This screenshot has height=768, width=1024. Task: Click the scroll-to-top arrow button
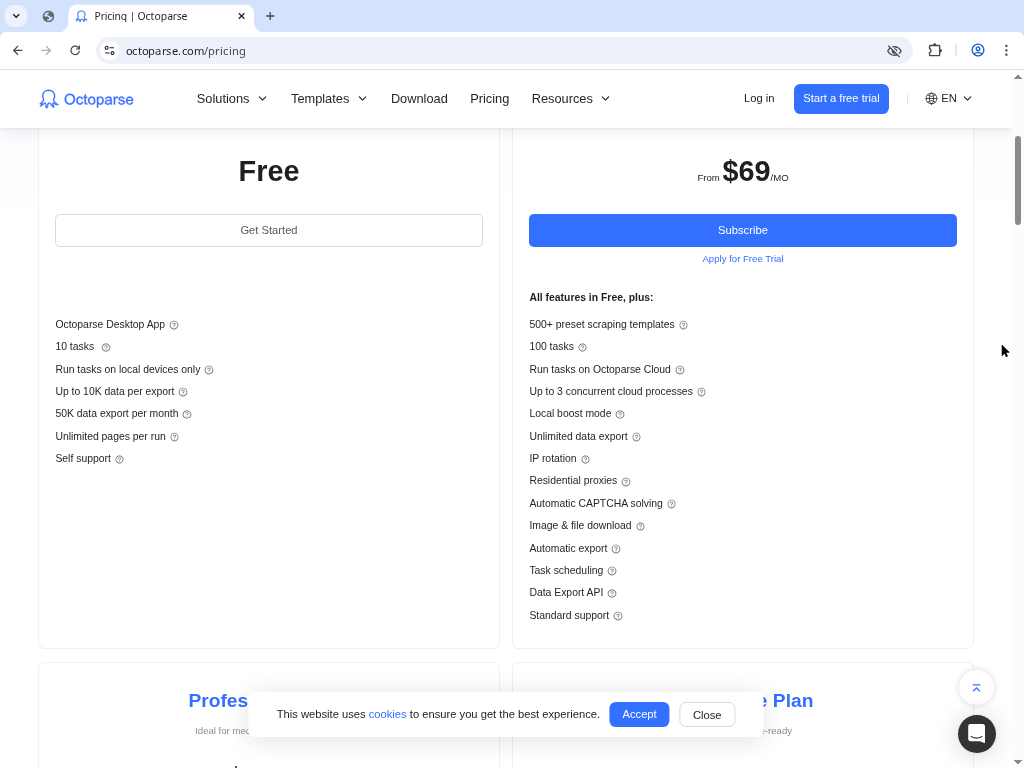(976, 687)
